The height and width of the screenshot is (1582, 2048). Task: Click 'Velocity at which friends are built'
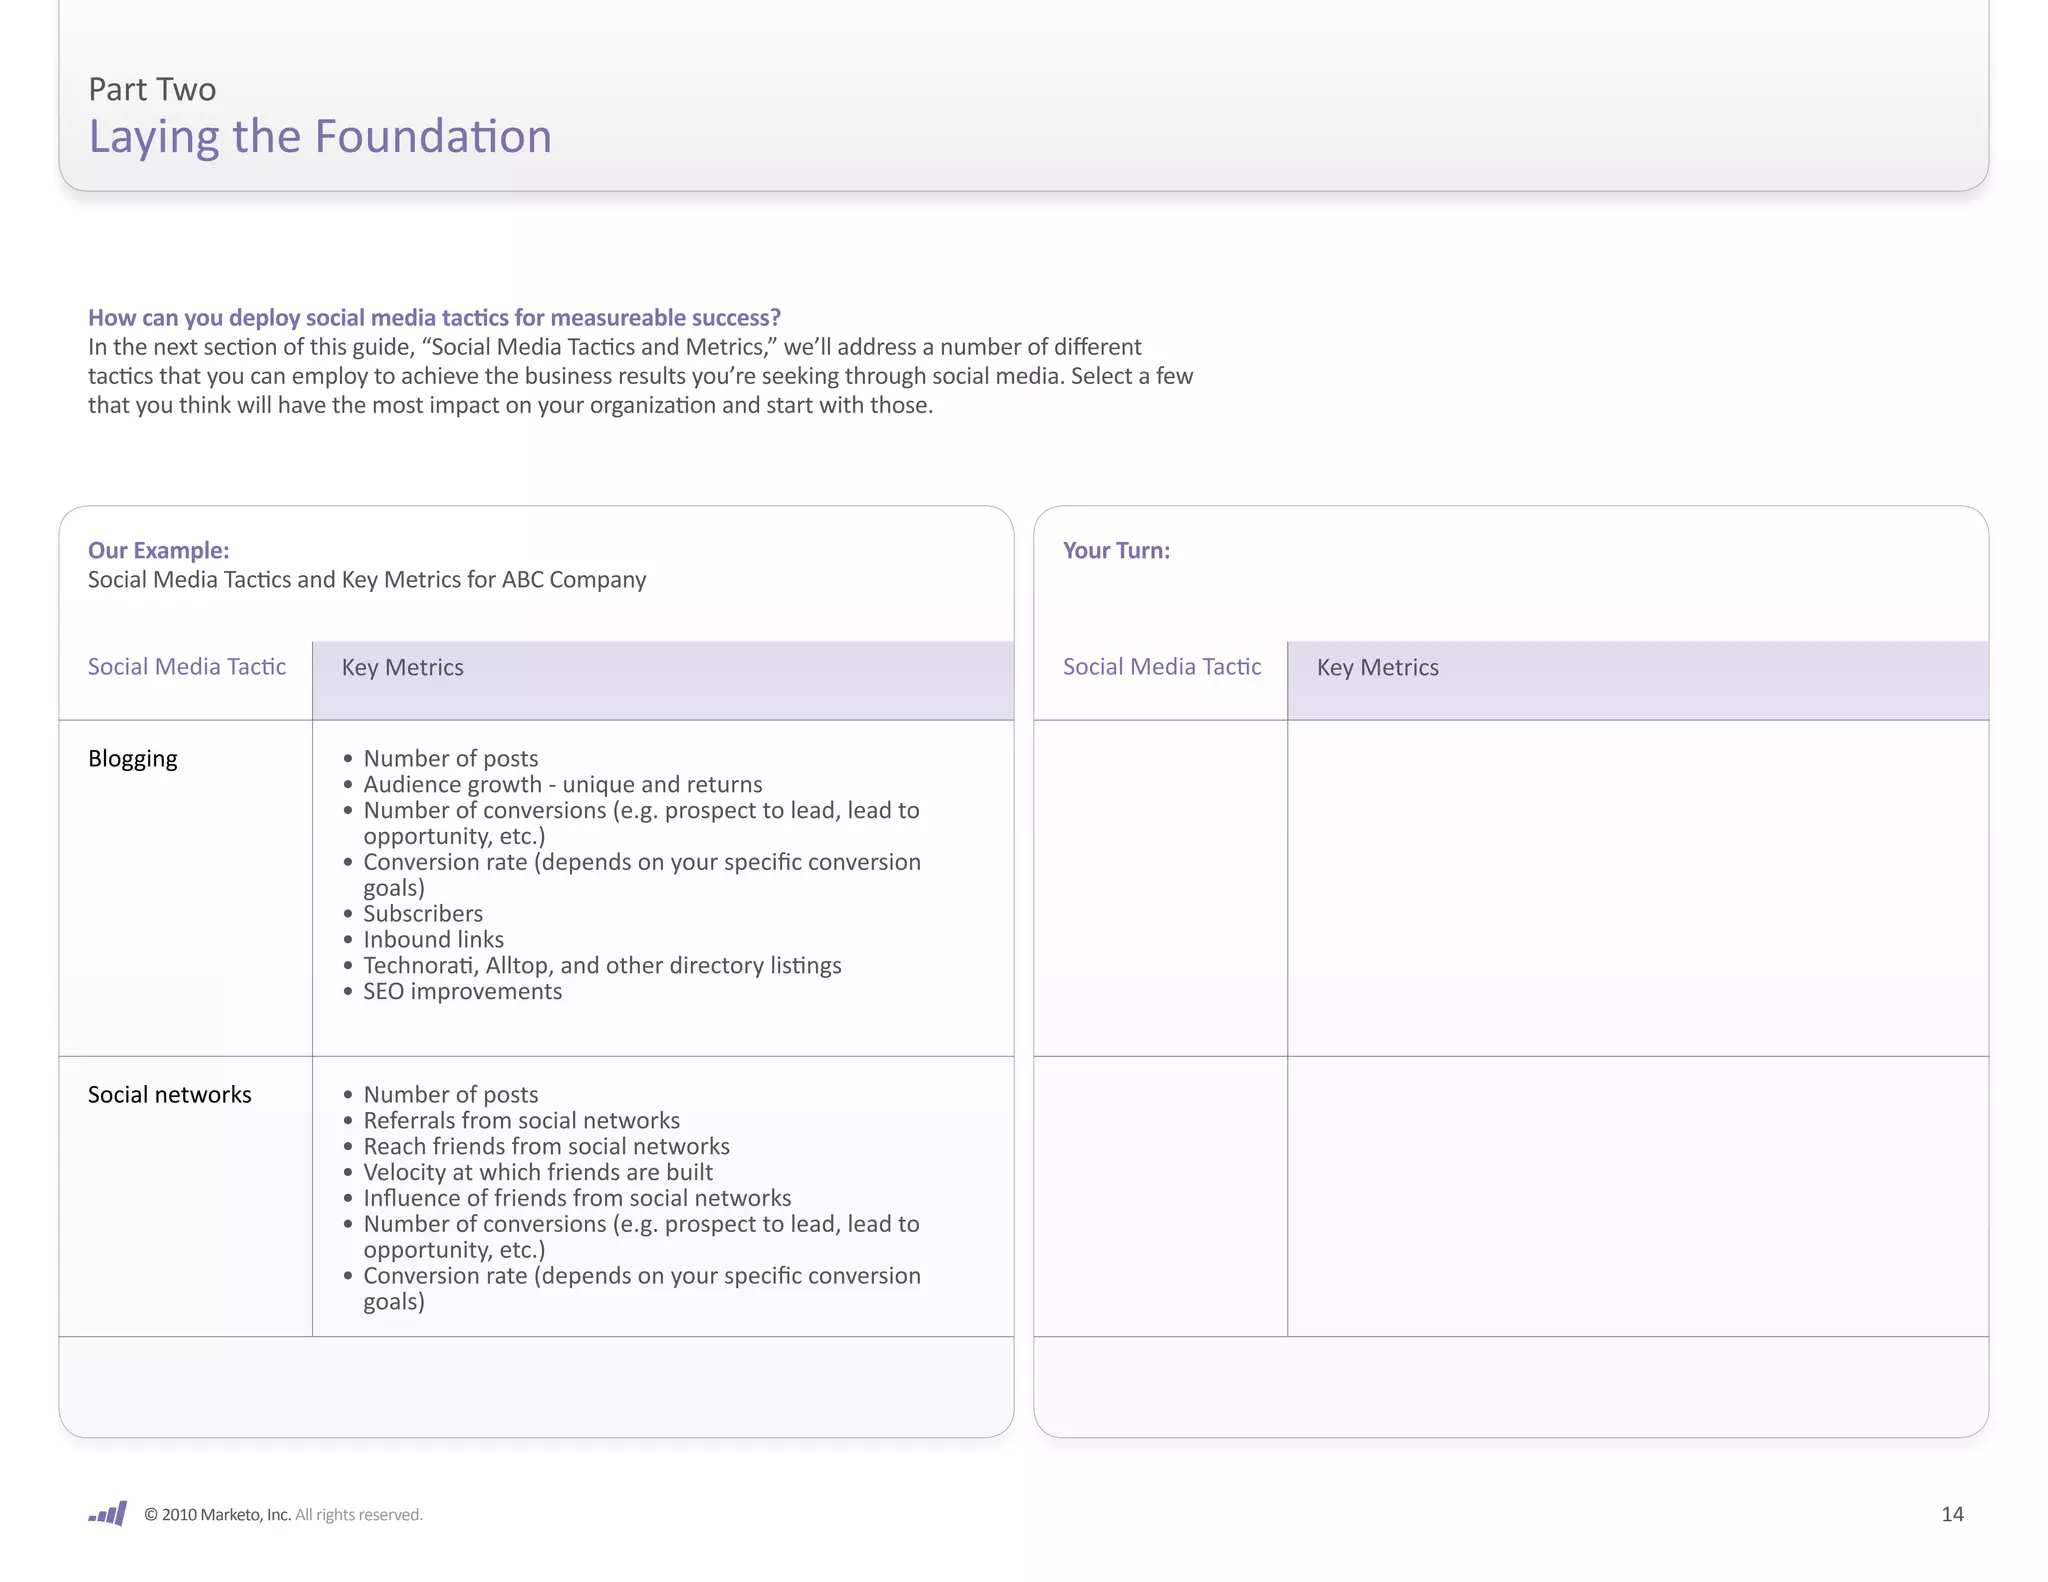(538, 1172)
